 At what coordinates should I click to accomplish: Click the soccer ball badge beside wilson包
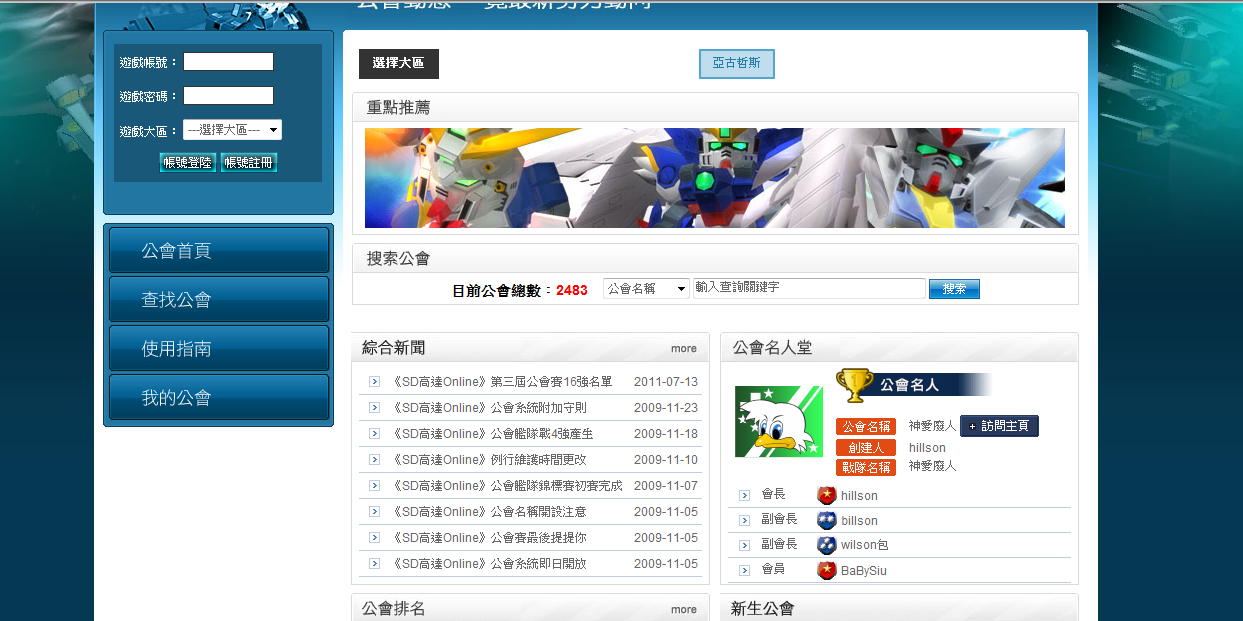click(x=826, y=545)
